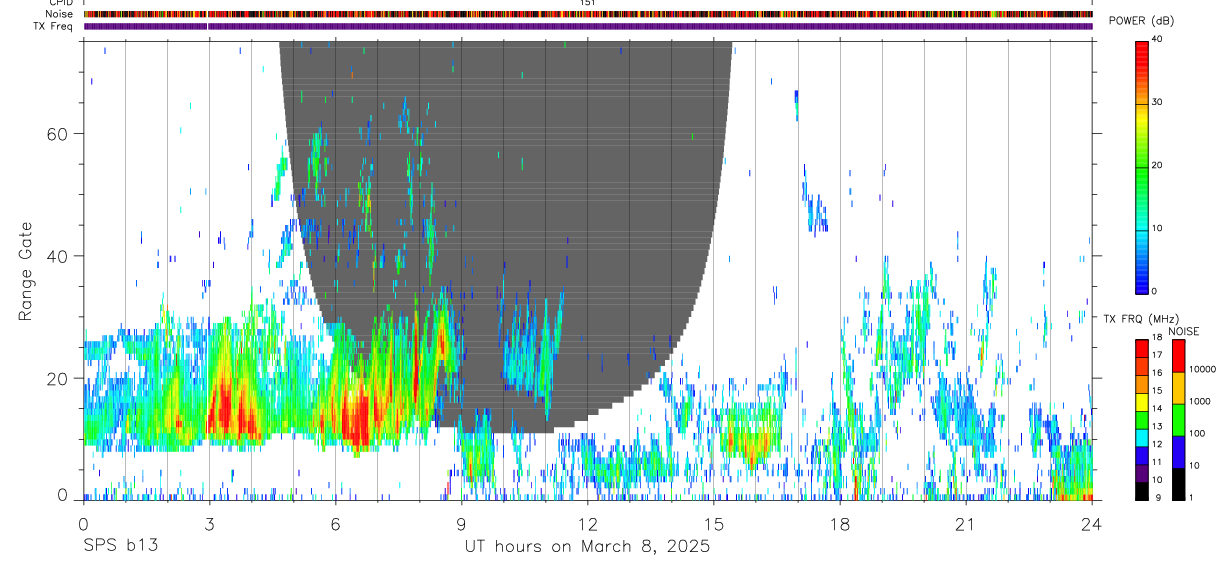Click the x-axis hour tick '3'
This screenshot has height=567, width=1228.
[x=208, y=524]
